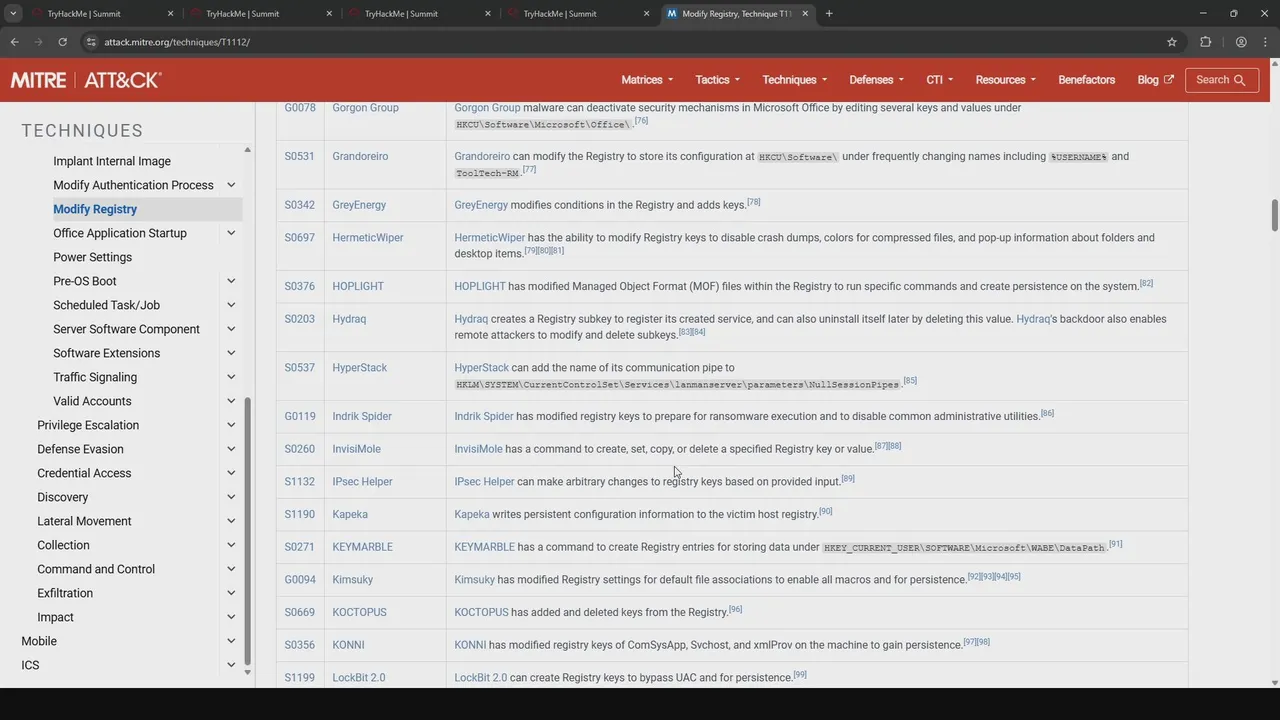View site information icon in address bar
This screenshot has height=720, width=1280.
point(91,42)
